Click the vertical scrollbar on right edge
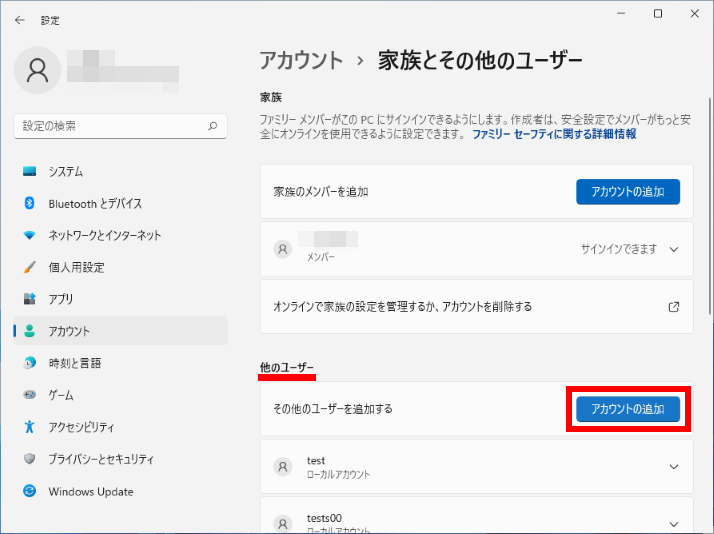Image resolution: width=714 pixels, height=534 pixels. pyautogui.click(x=709, y=206)
